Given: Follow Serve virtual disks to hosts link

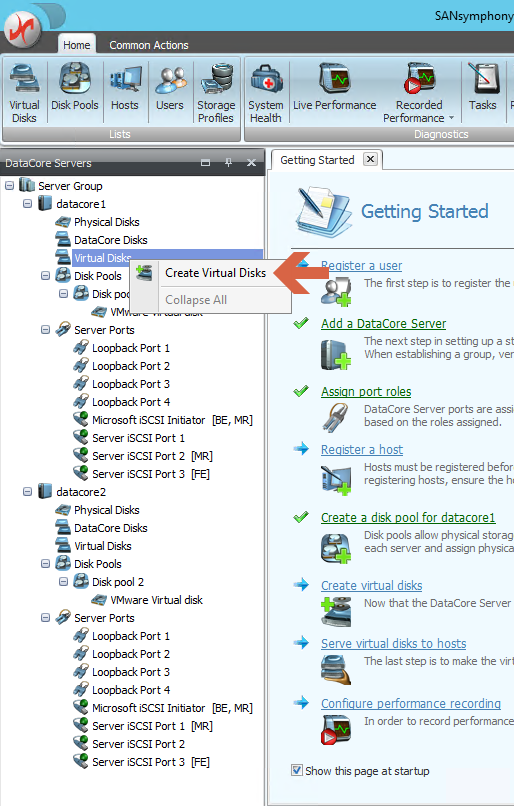Looking at the screenshot, I should click(x=394, y=644).
